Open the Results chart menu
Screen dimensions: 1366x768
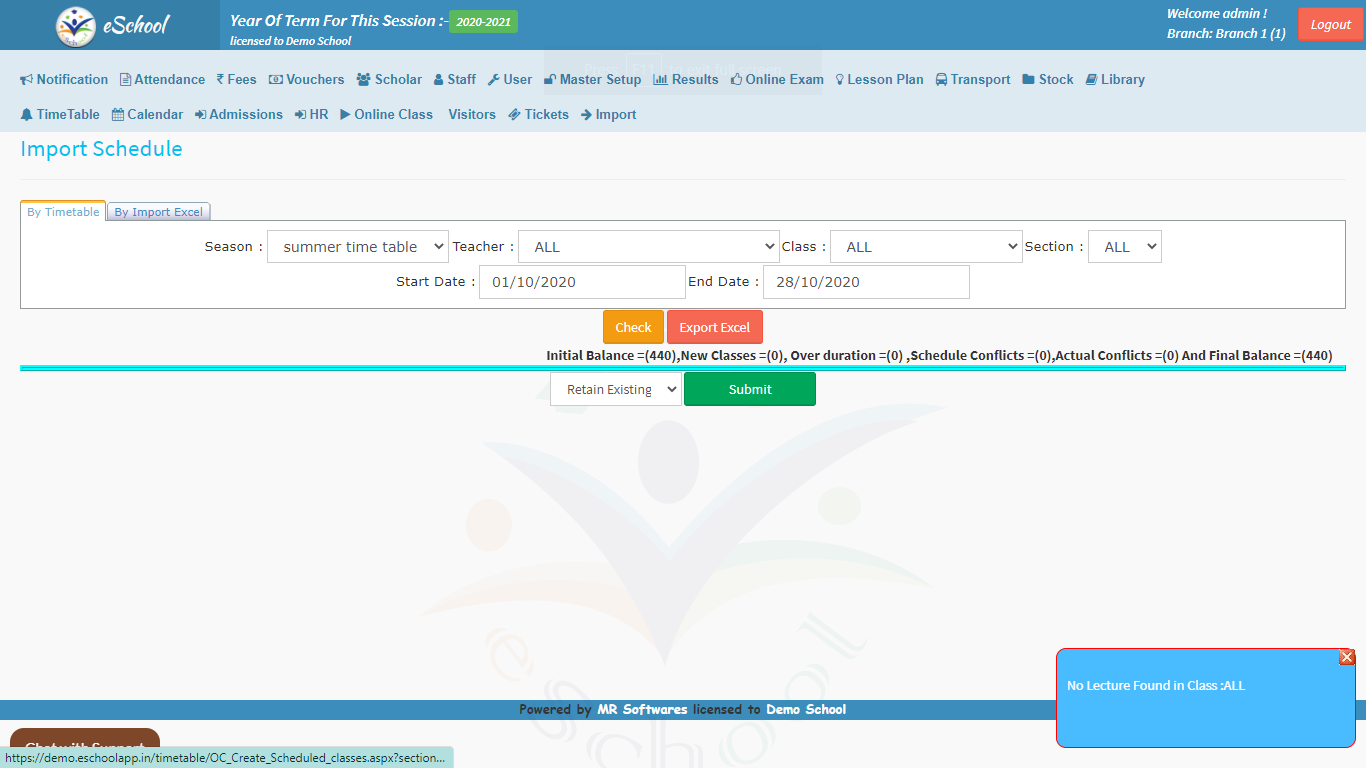click(x=685, y=80)
